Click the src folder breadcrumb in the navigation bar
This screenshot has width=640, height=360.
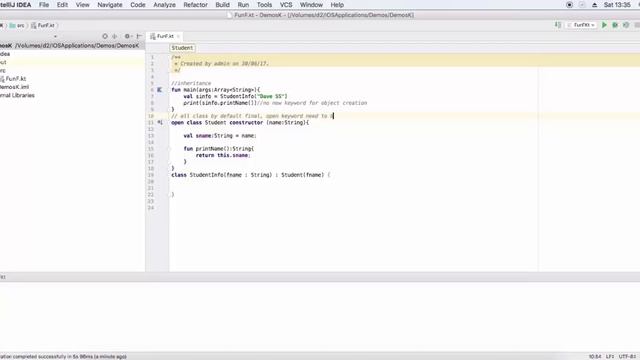click(17, 25)
